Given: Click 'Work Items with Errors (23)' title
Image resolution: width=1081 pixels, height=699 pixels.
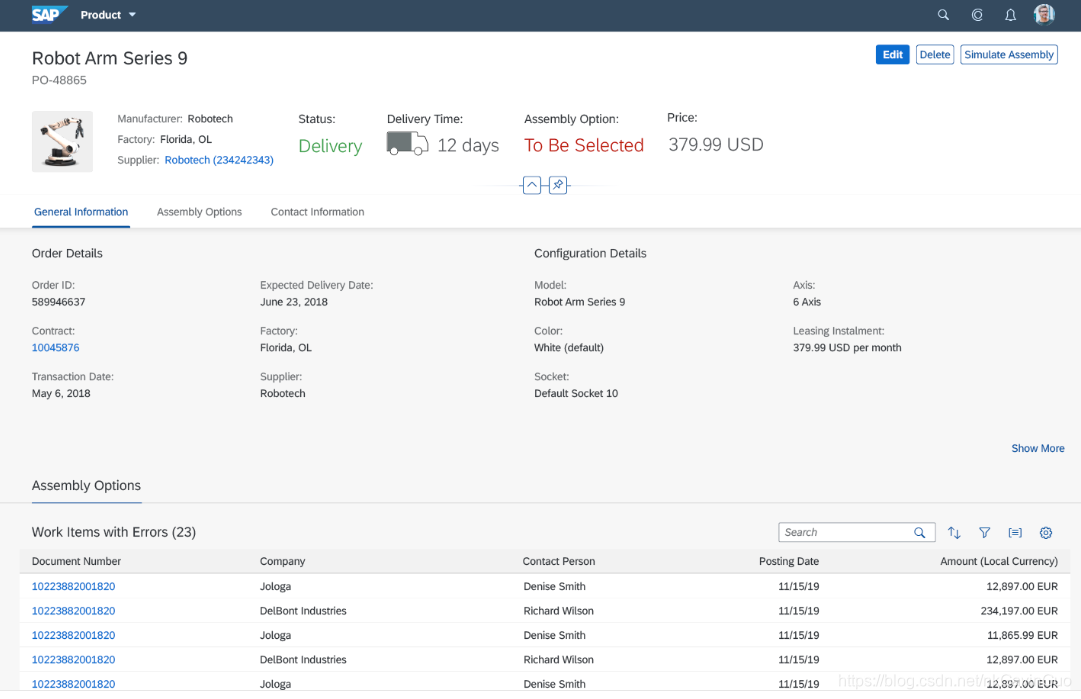Looking at the screenshot, I should [114, 532].
